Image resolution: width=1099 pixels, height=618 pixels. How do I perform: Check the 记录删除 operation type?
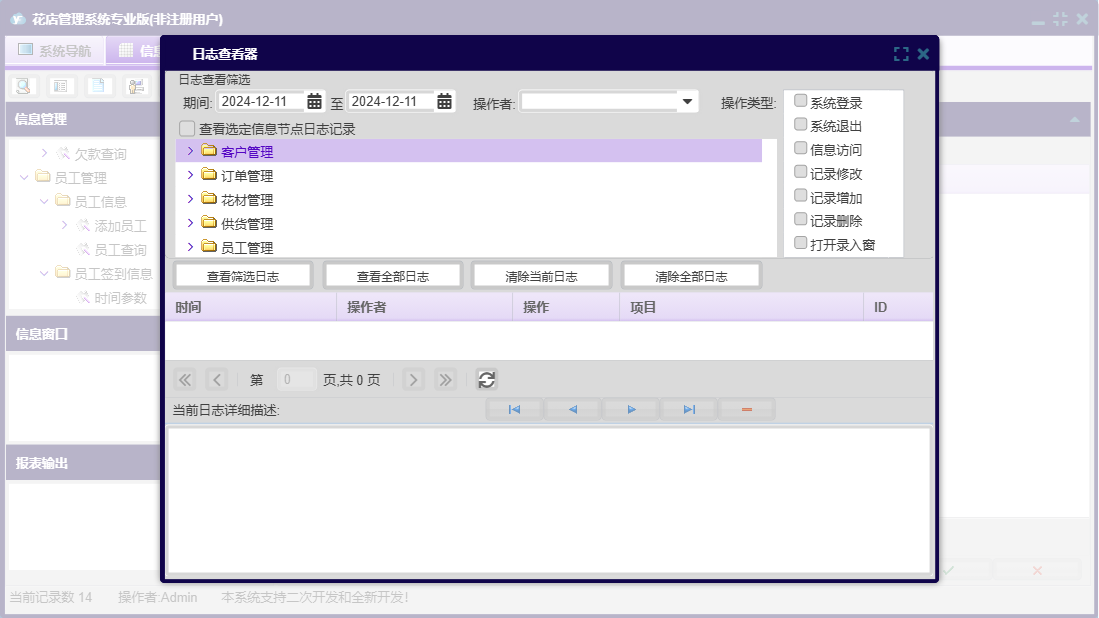(x=800, y=219)
